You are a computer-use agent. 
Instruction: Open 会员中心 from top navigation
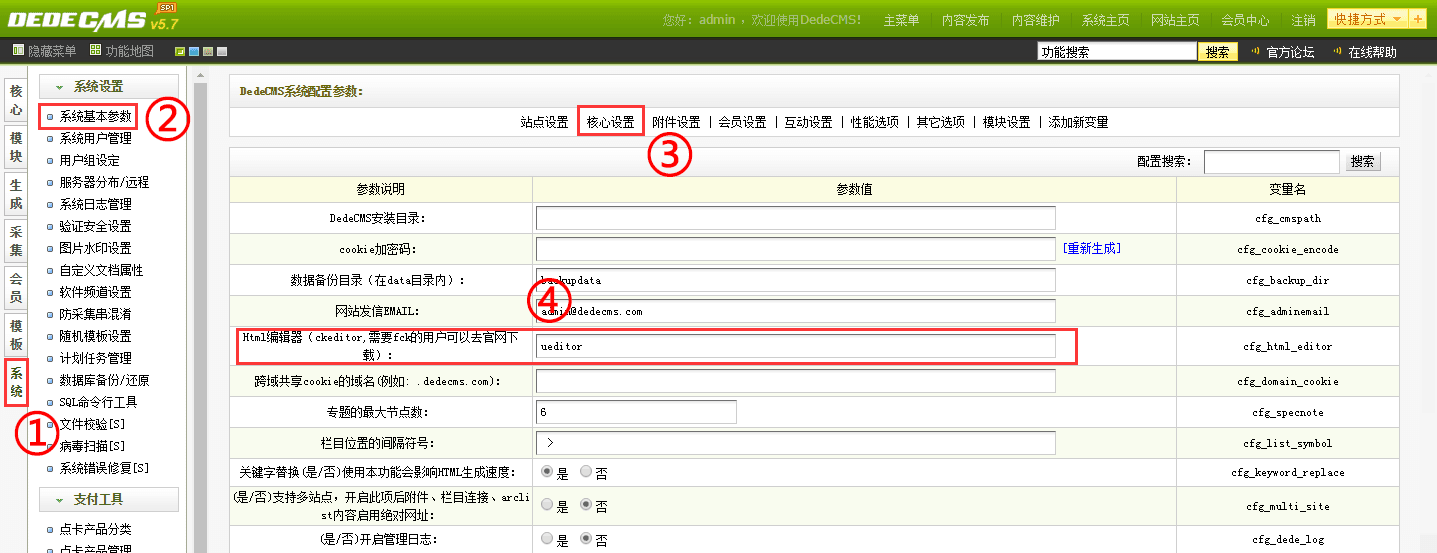coord(1245,20)
